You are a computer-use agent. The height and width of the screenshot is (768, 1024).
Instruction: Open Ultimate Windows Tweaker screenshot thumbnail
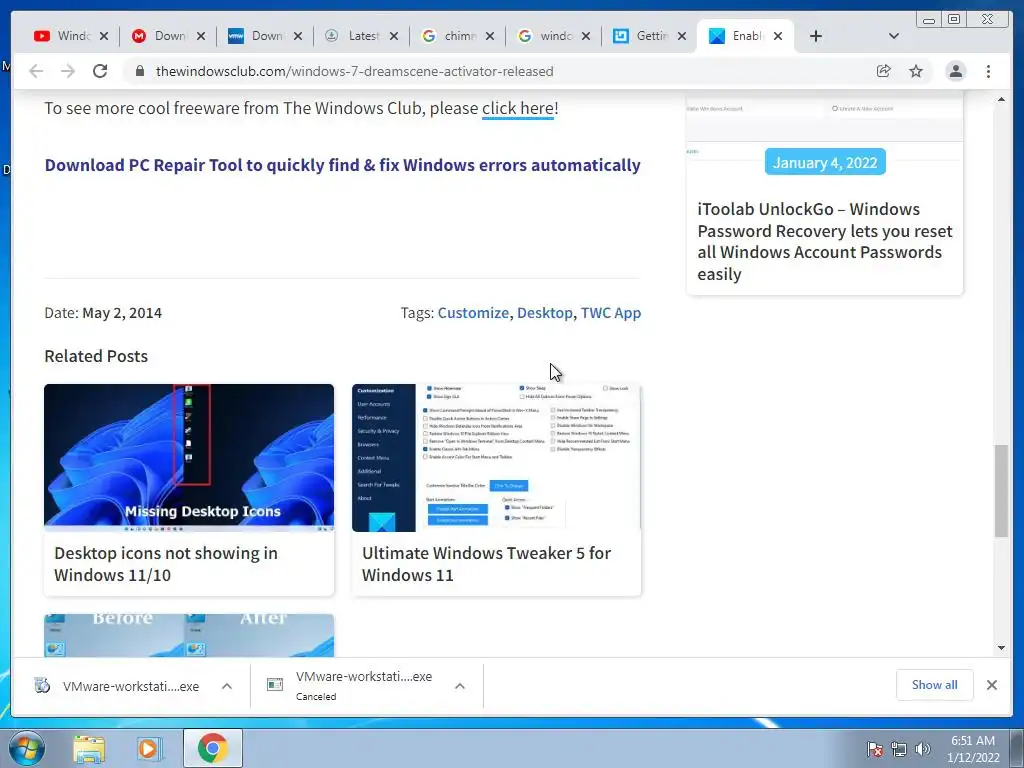[496, 457]
